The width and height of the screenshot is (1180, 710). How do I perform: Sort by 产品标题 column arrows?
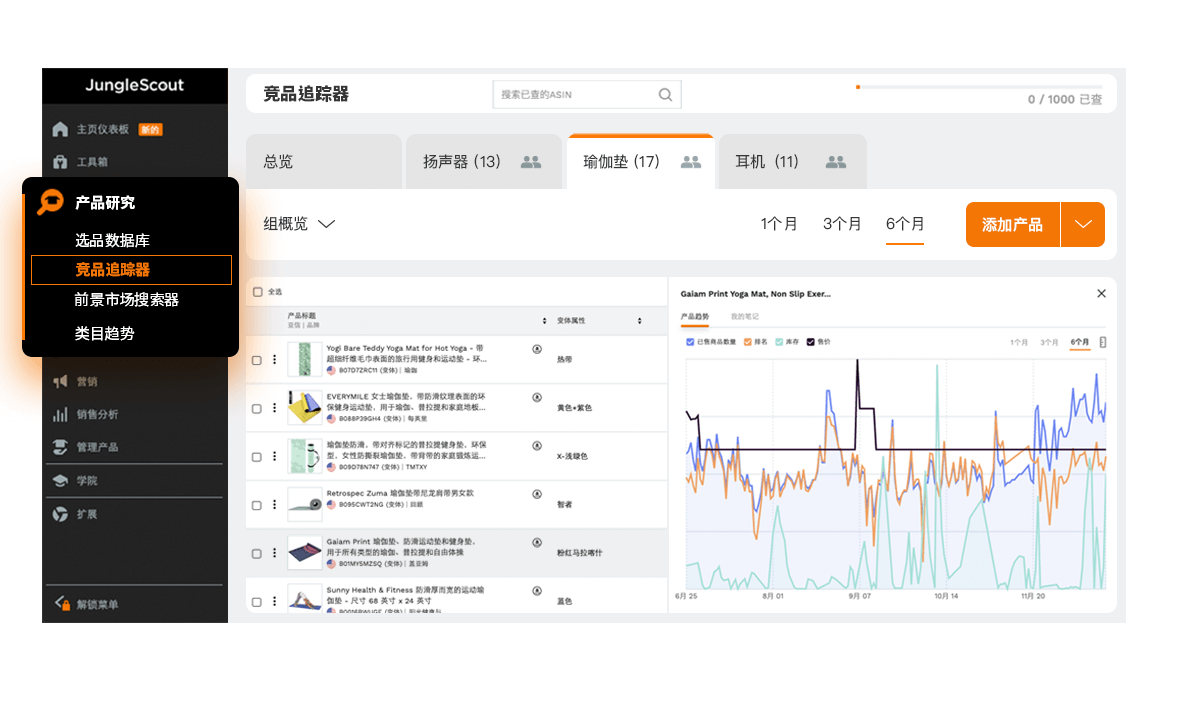[544, 321]
